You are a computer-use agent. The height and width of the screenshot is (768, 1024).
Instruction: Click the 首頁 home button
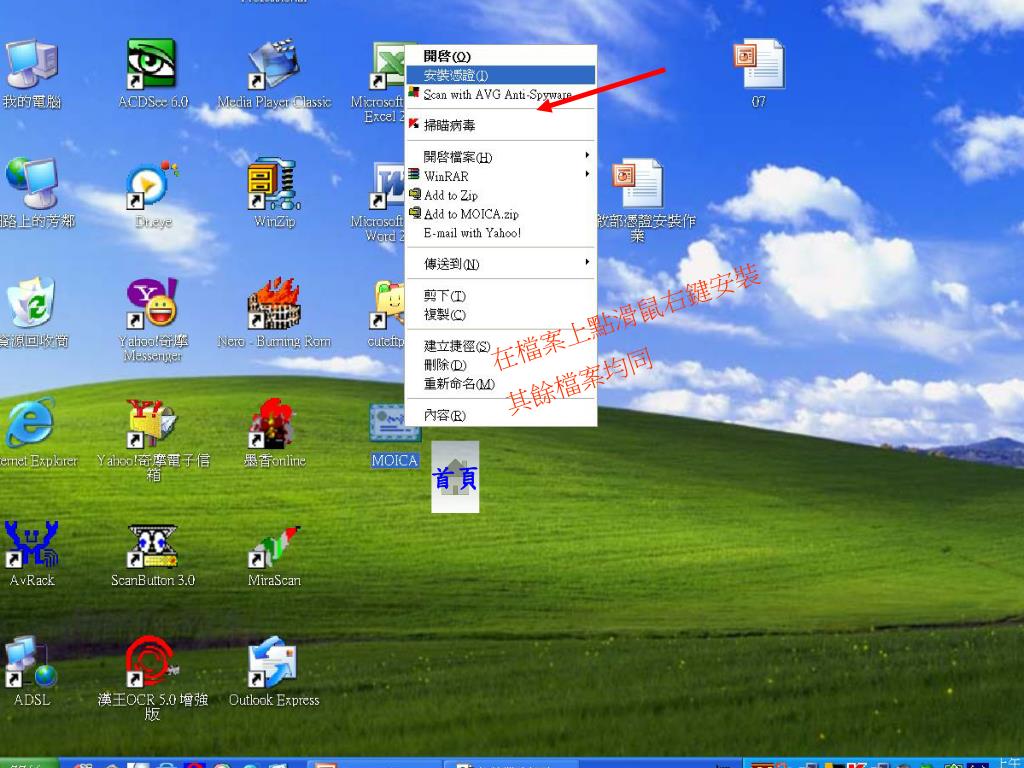(455, 477)
